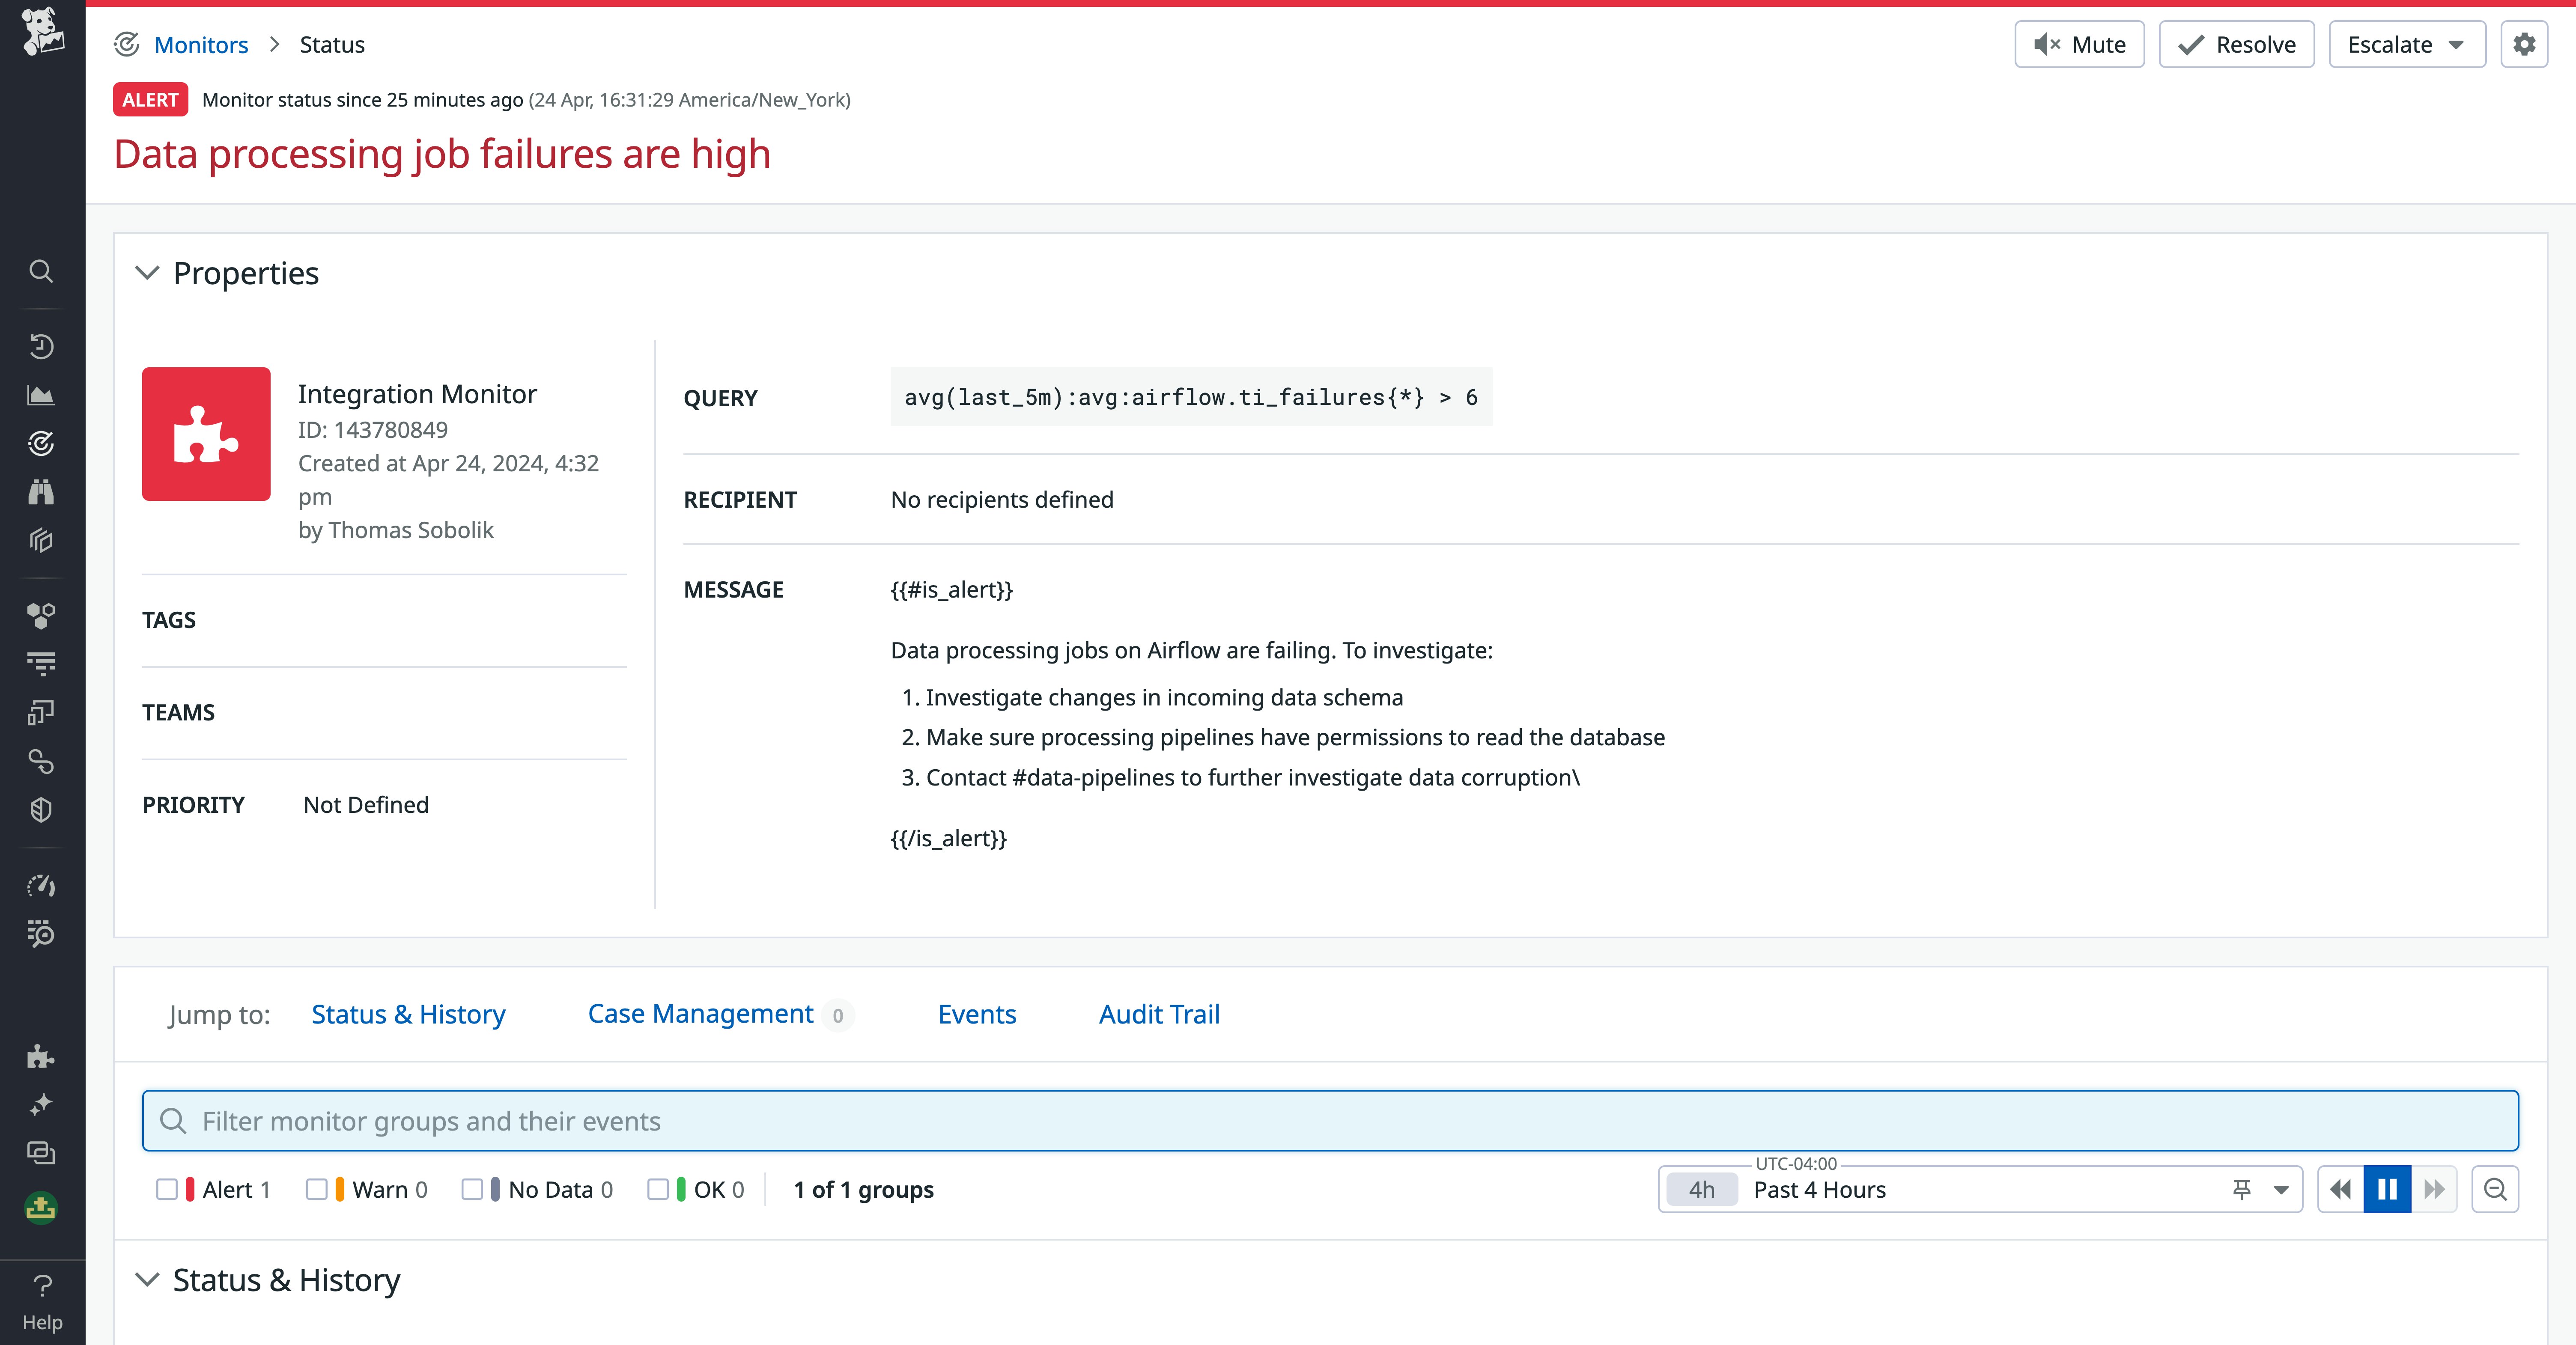Open the search icon in the sidebar
2576x1345 pixels.
click(41, 272)
